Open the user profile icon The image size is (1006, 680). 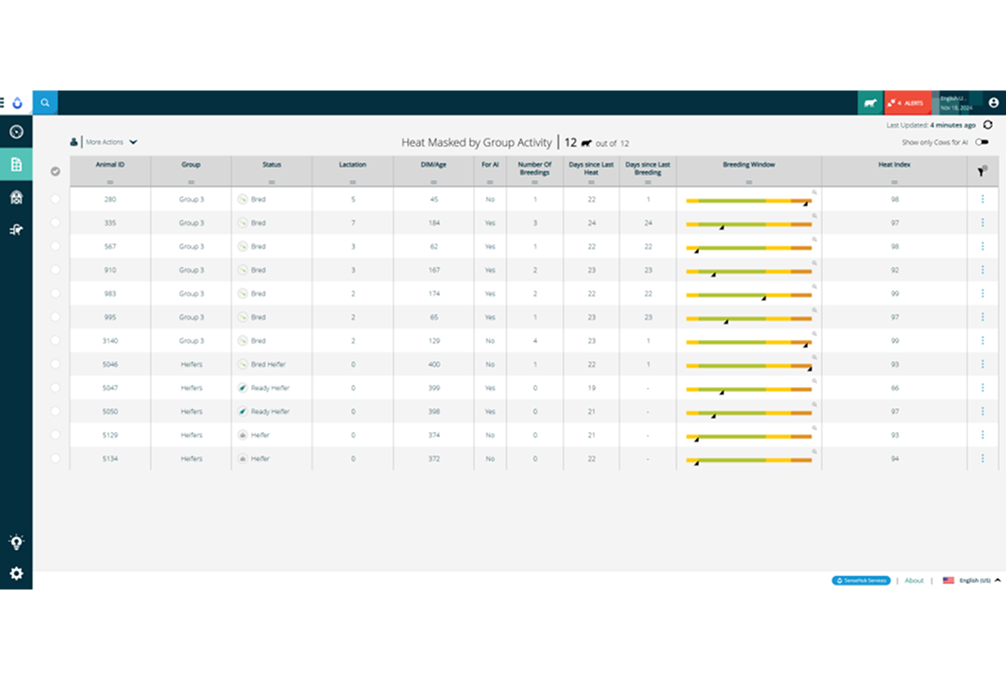(x=992, y=103)
